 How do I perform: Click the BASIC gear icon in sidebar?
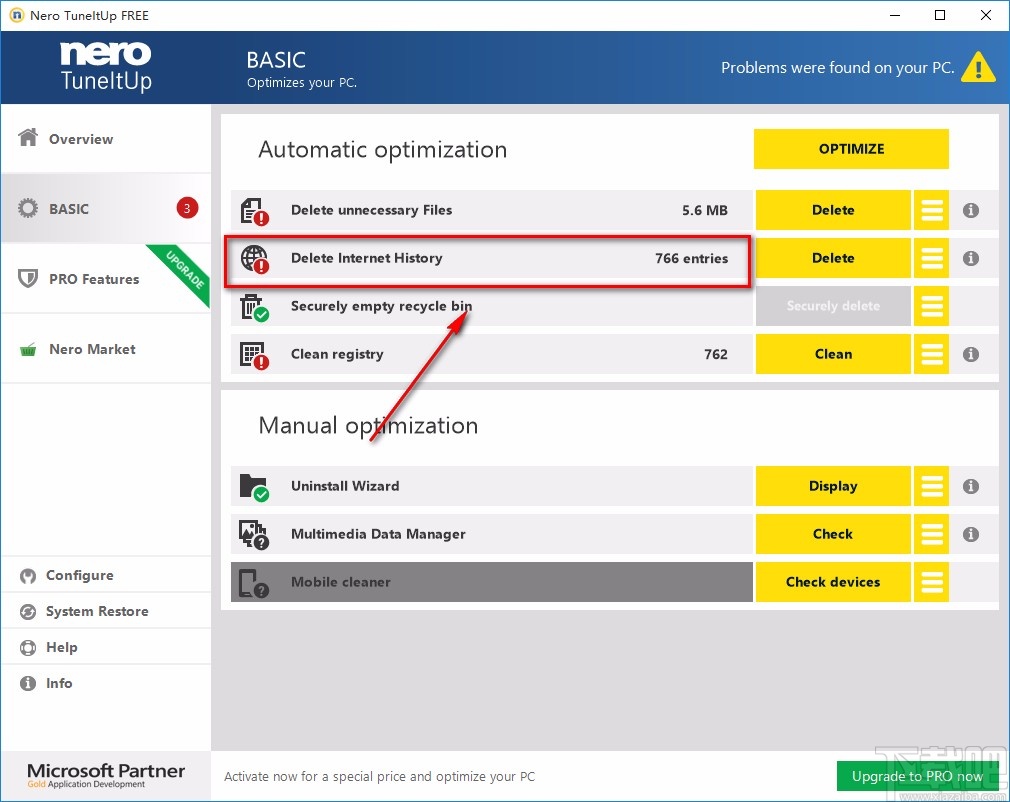click(28, 208)
